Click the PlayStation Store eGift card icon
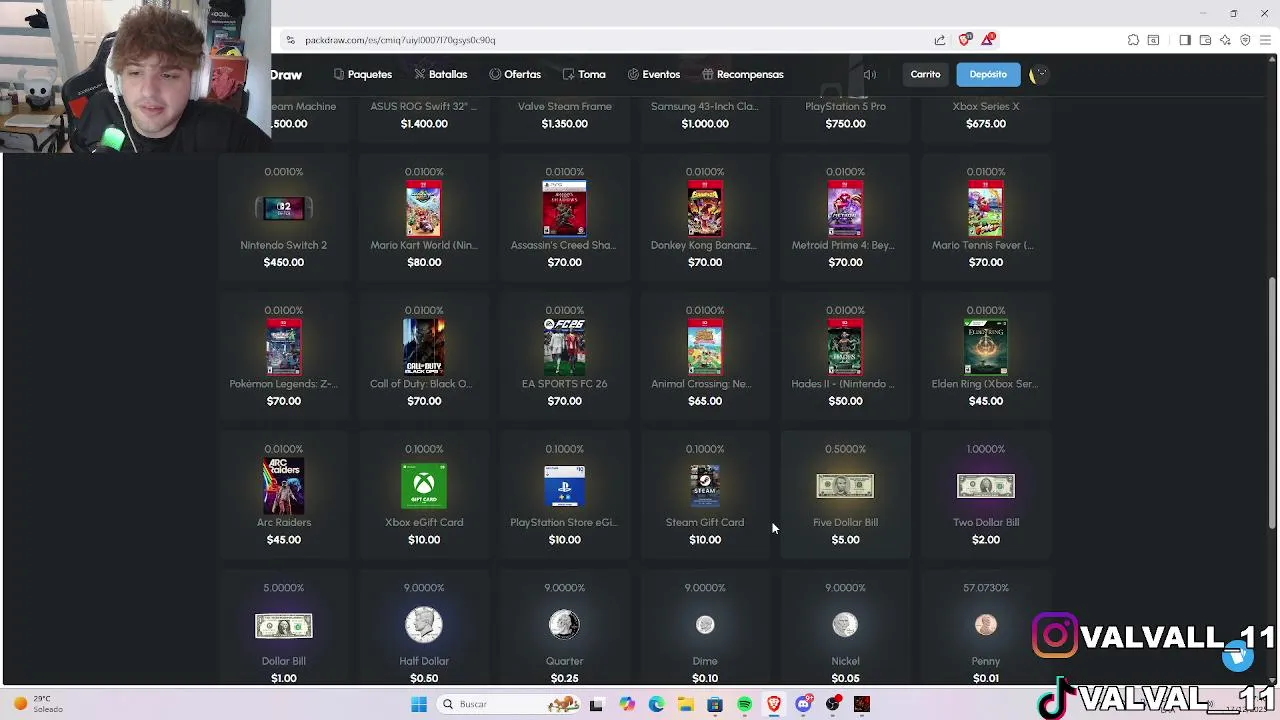 tap(564, 486)
